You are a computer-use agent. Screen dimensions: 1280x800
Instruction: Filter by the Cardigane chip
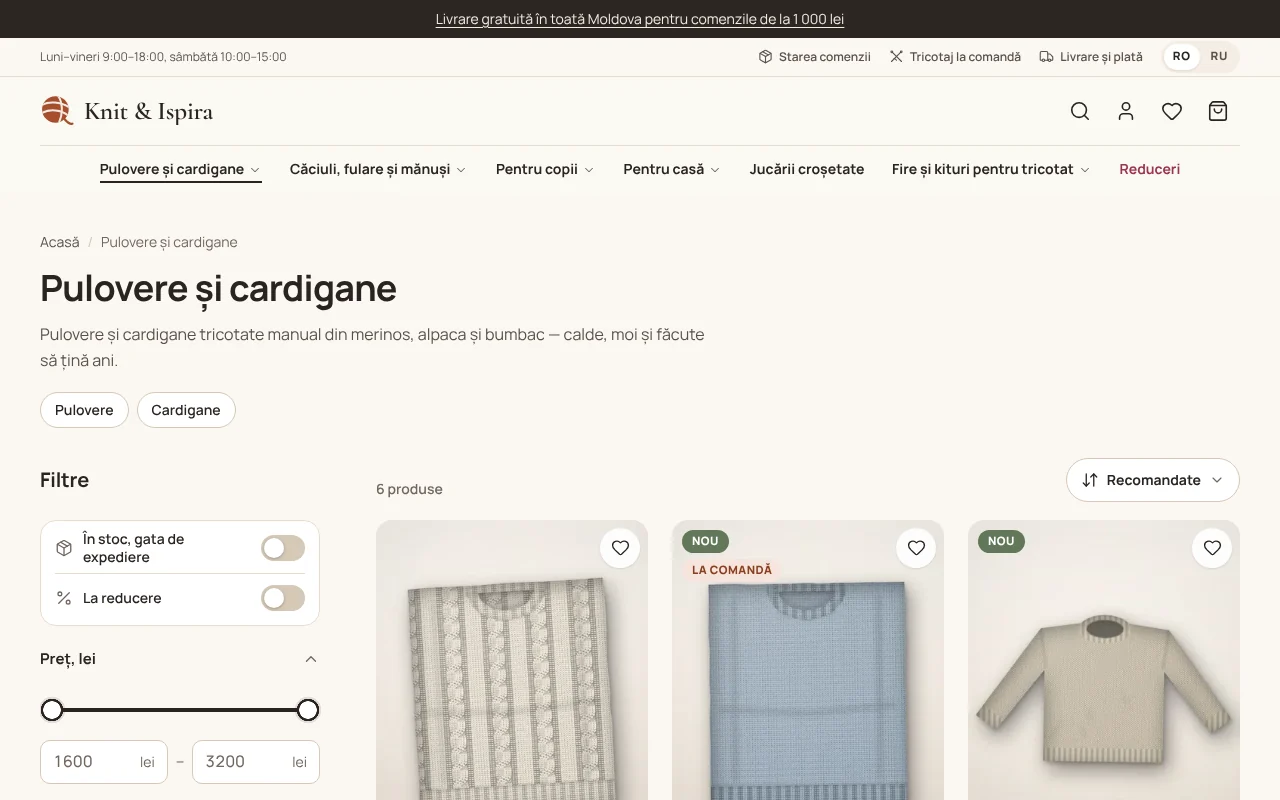pyautogui.click(x=186, y=410)
